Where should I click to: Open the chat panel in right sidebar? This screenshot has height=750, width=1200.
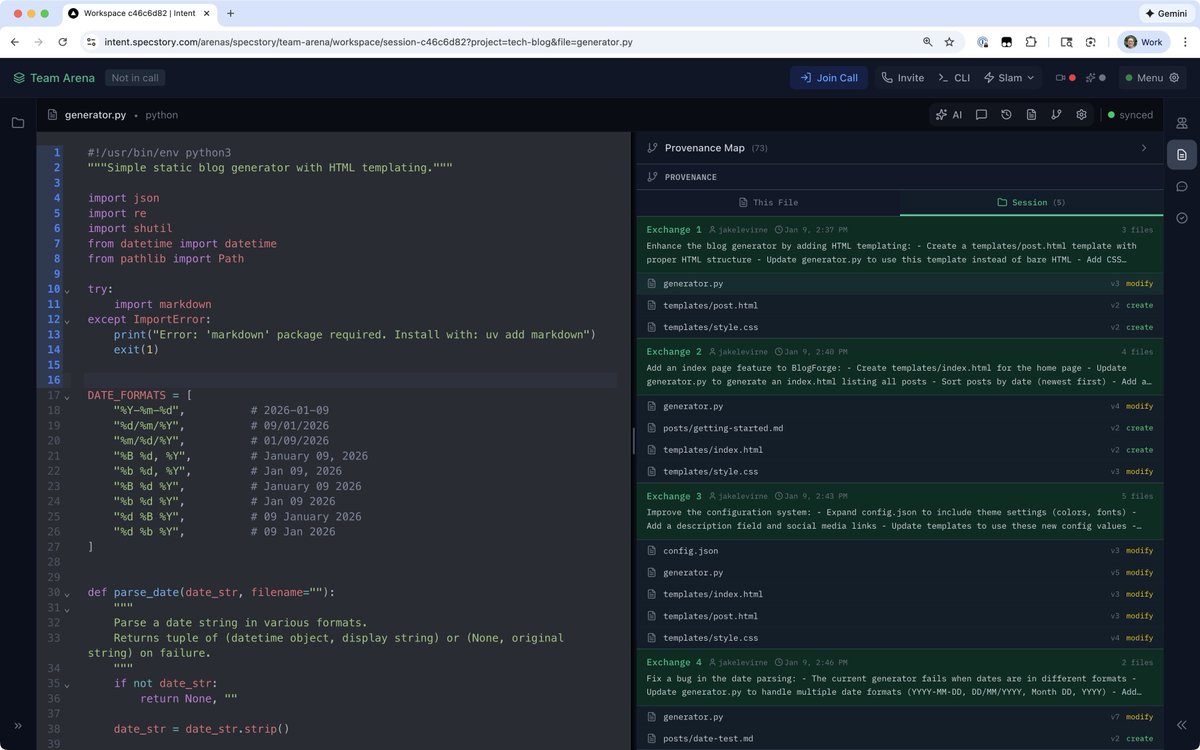pos(1182,186)
